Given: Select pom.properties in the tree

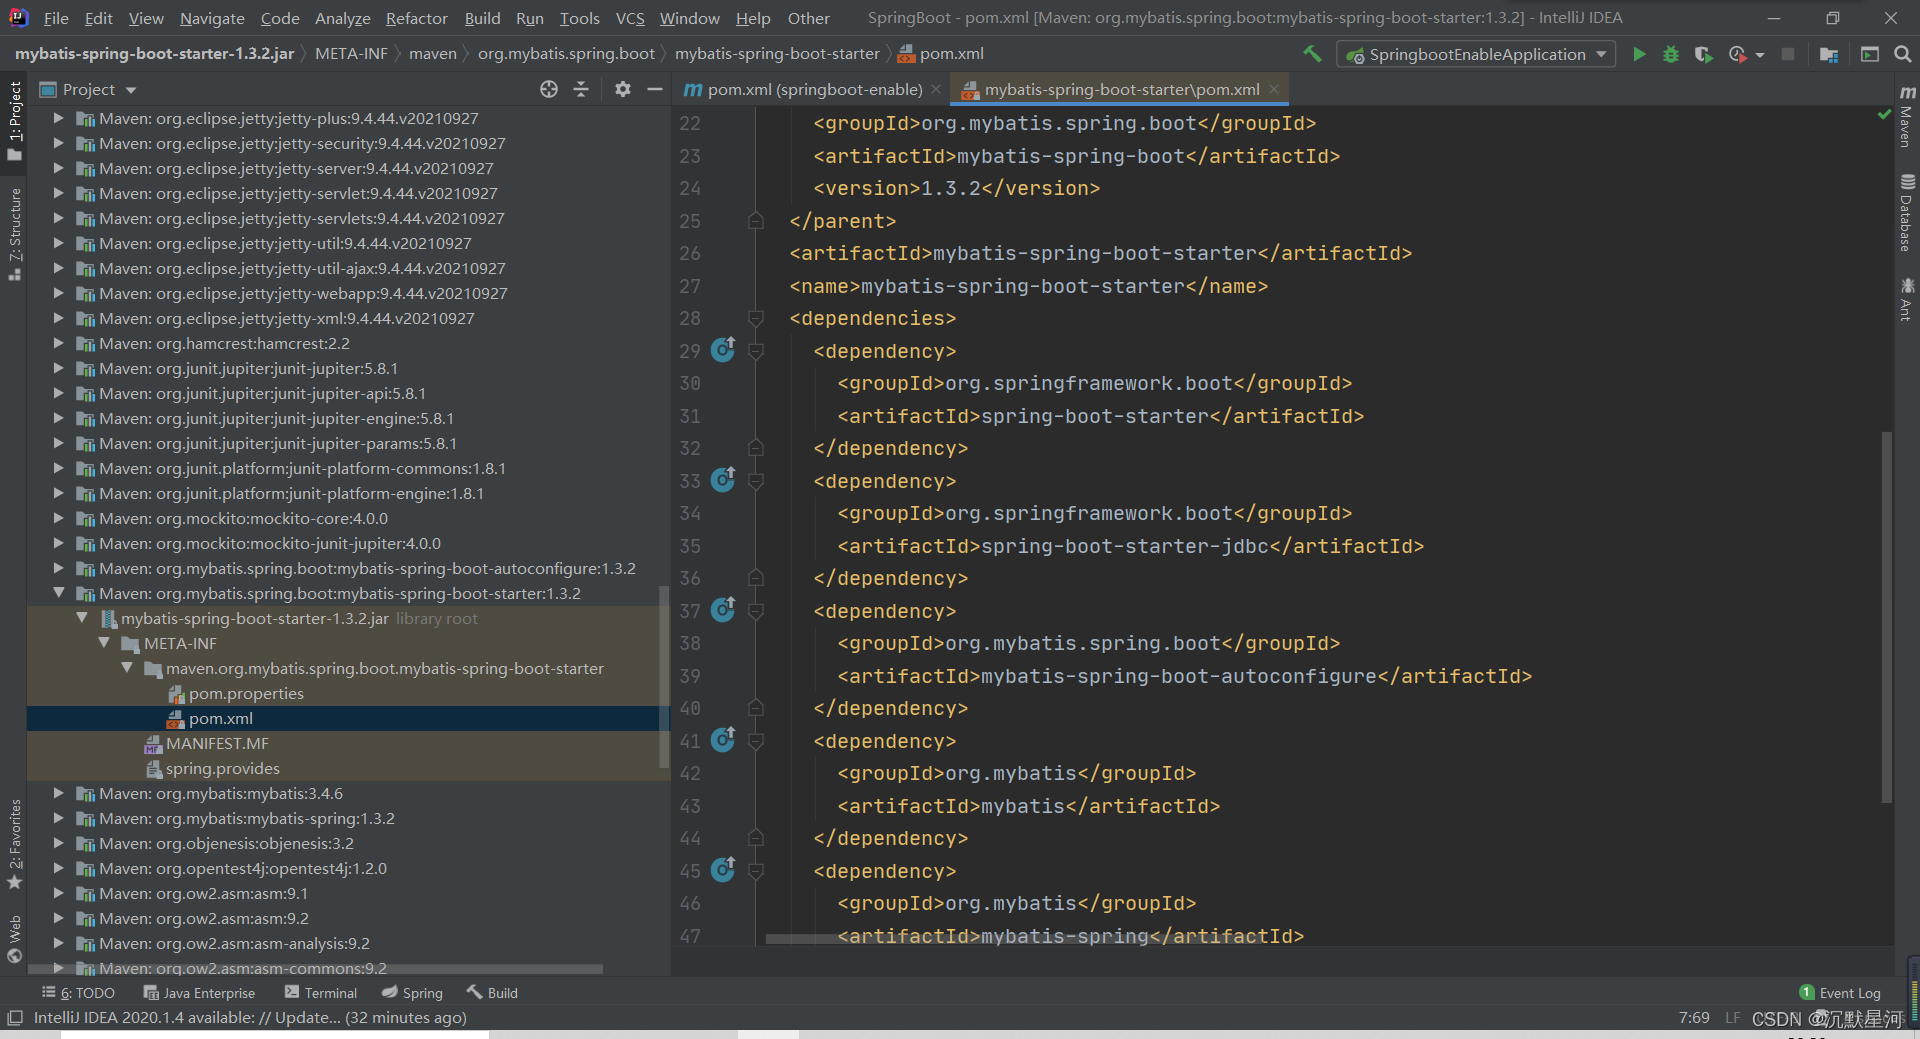Looking at the screenshot, I should coord(246,693).
